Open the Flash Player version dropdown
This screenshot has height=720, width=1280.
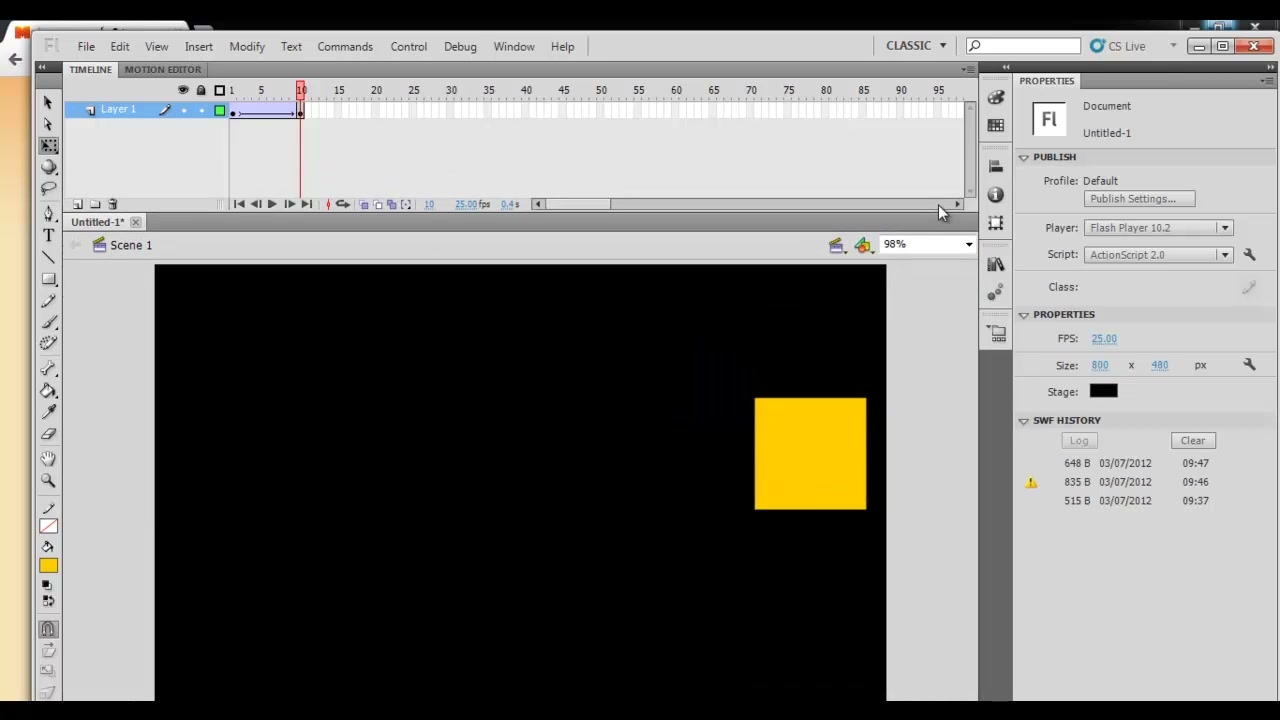[x=1158, y=228]
